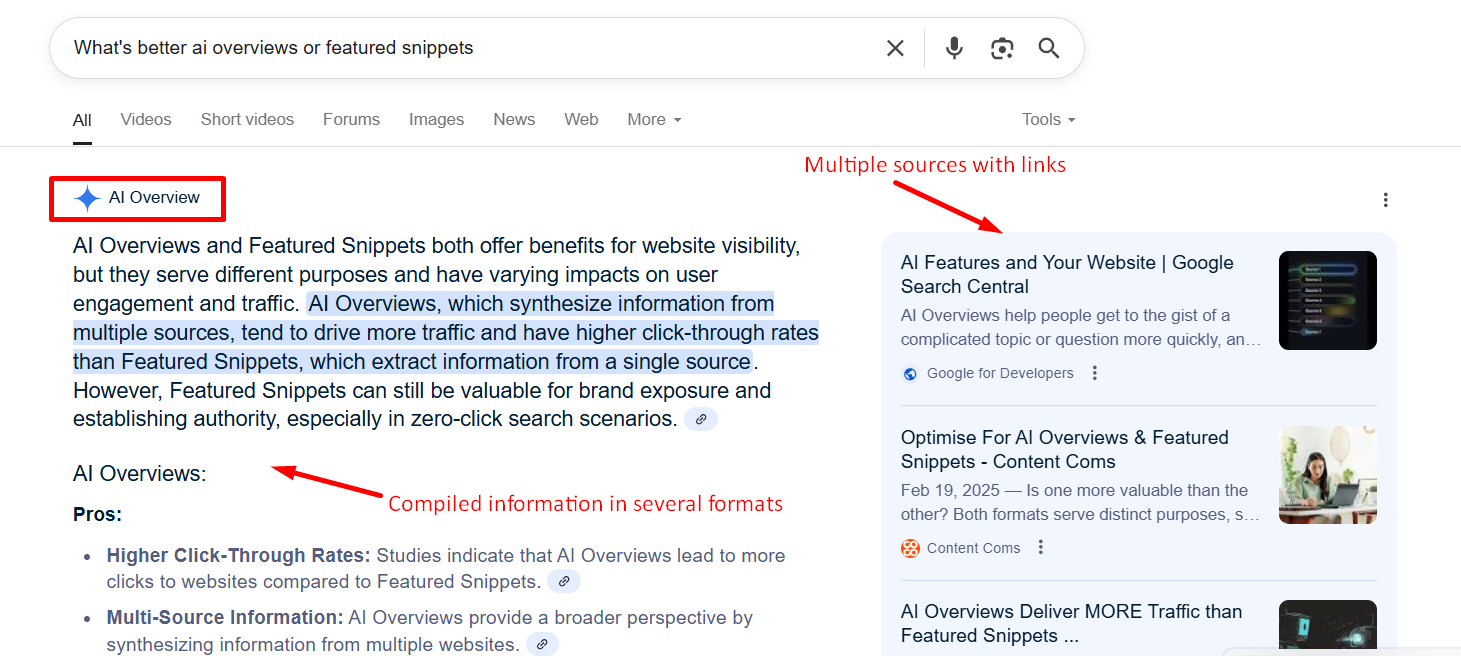Switch to the Videos tab

pos(146,119)
